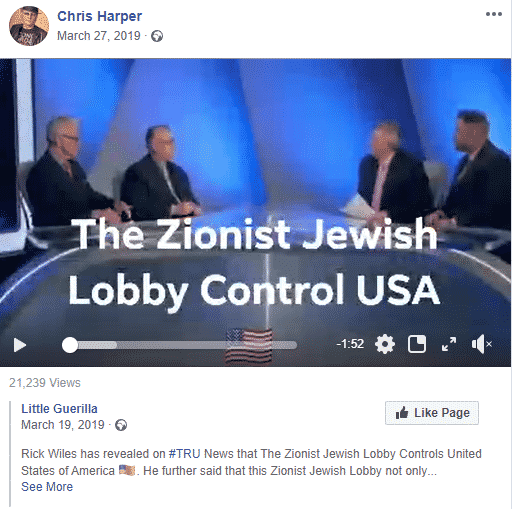Open Little Guerilla page link
The width and height of the screenshot is (512, 509).
pos(59,409)
